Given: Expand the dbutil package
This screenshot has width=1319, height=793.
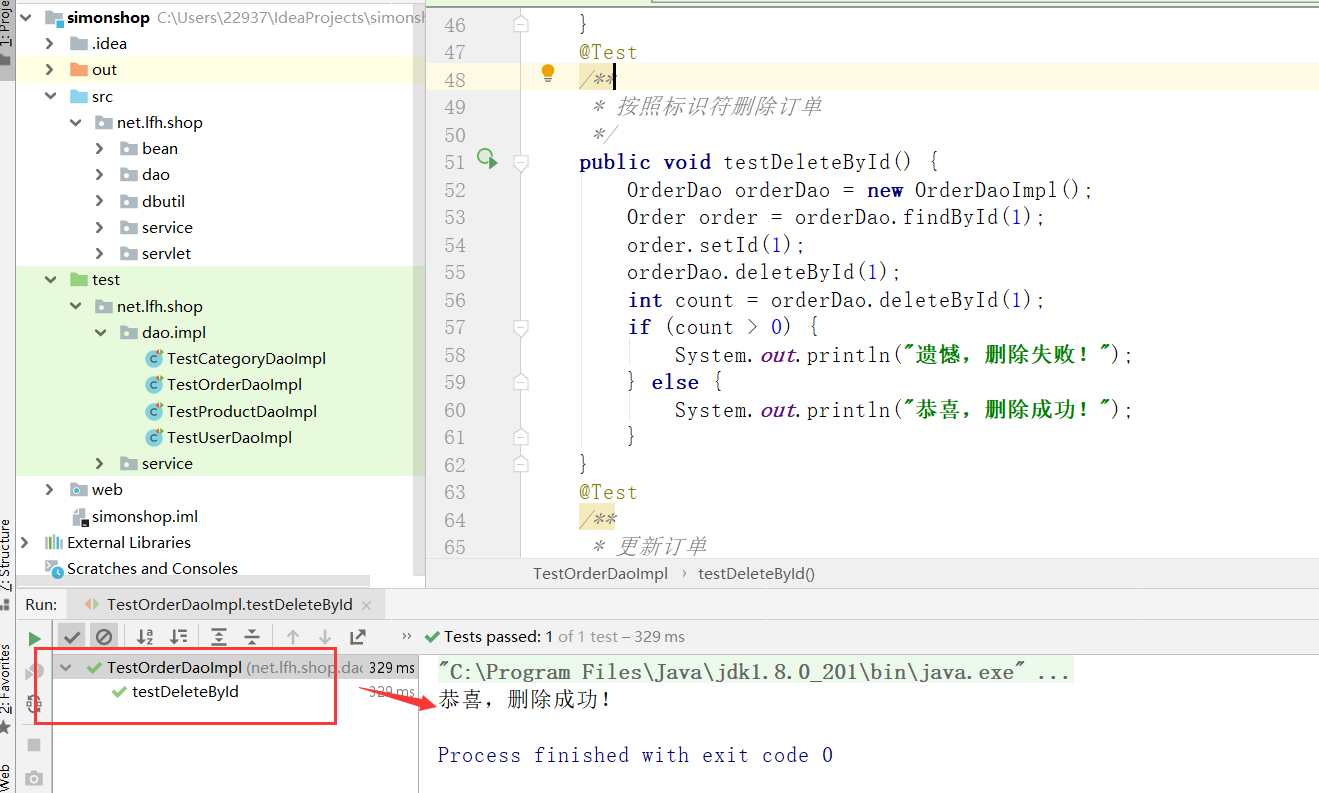Looking at the screenshot, I should pos(99,201).
